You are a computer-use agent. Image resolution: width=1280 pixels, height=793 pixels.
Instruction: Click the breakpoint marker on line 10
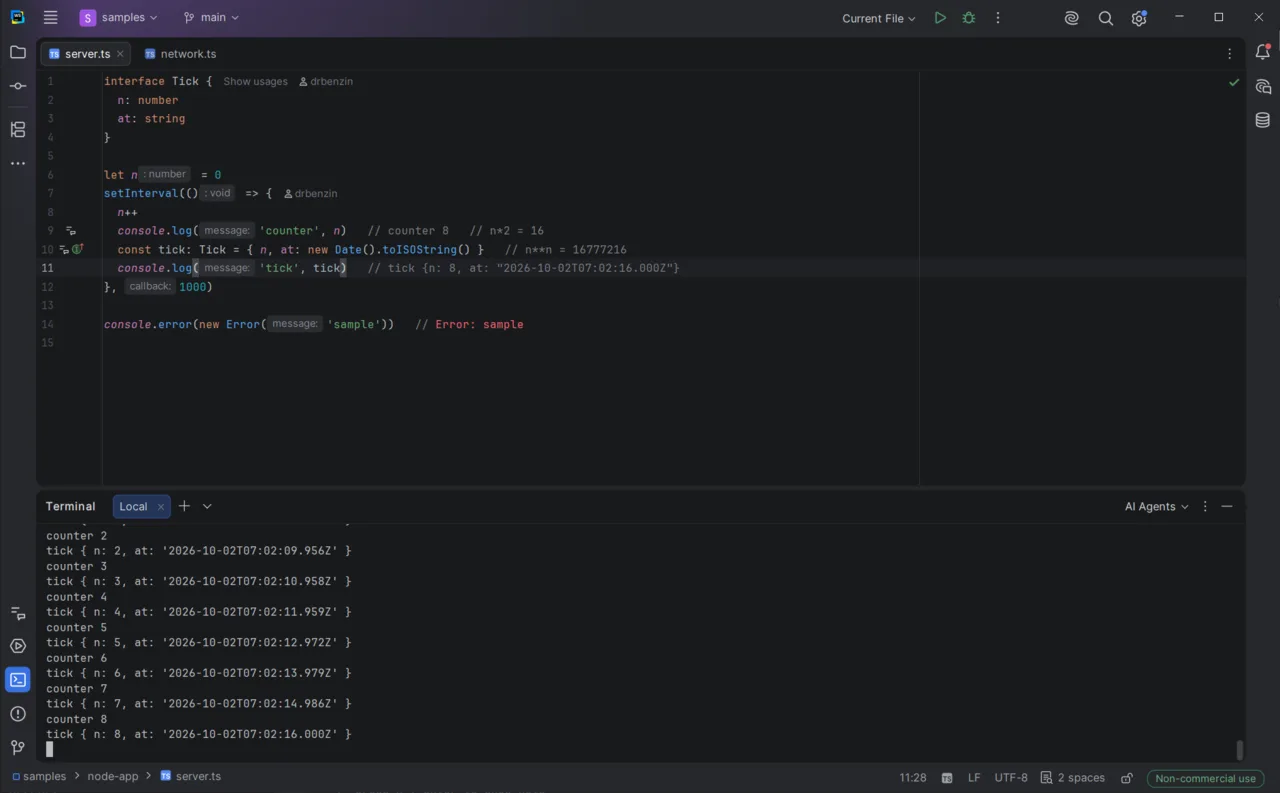tap(78, 249)
